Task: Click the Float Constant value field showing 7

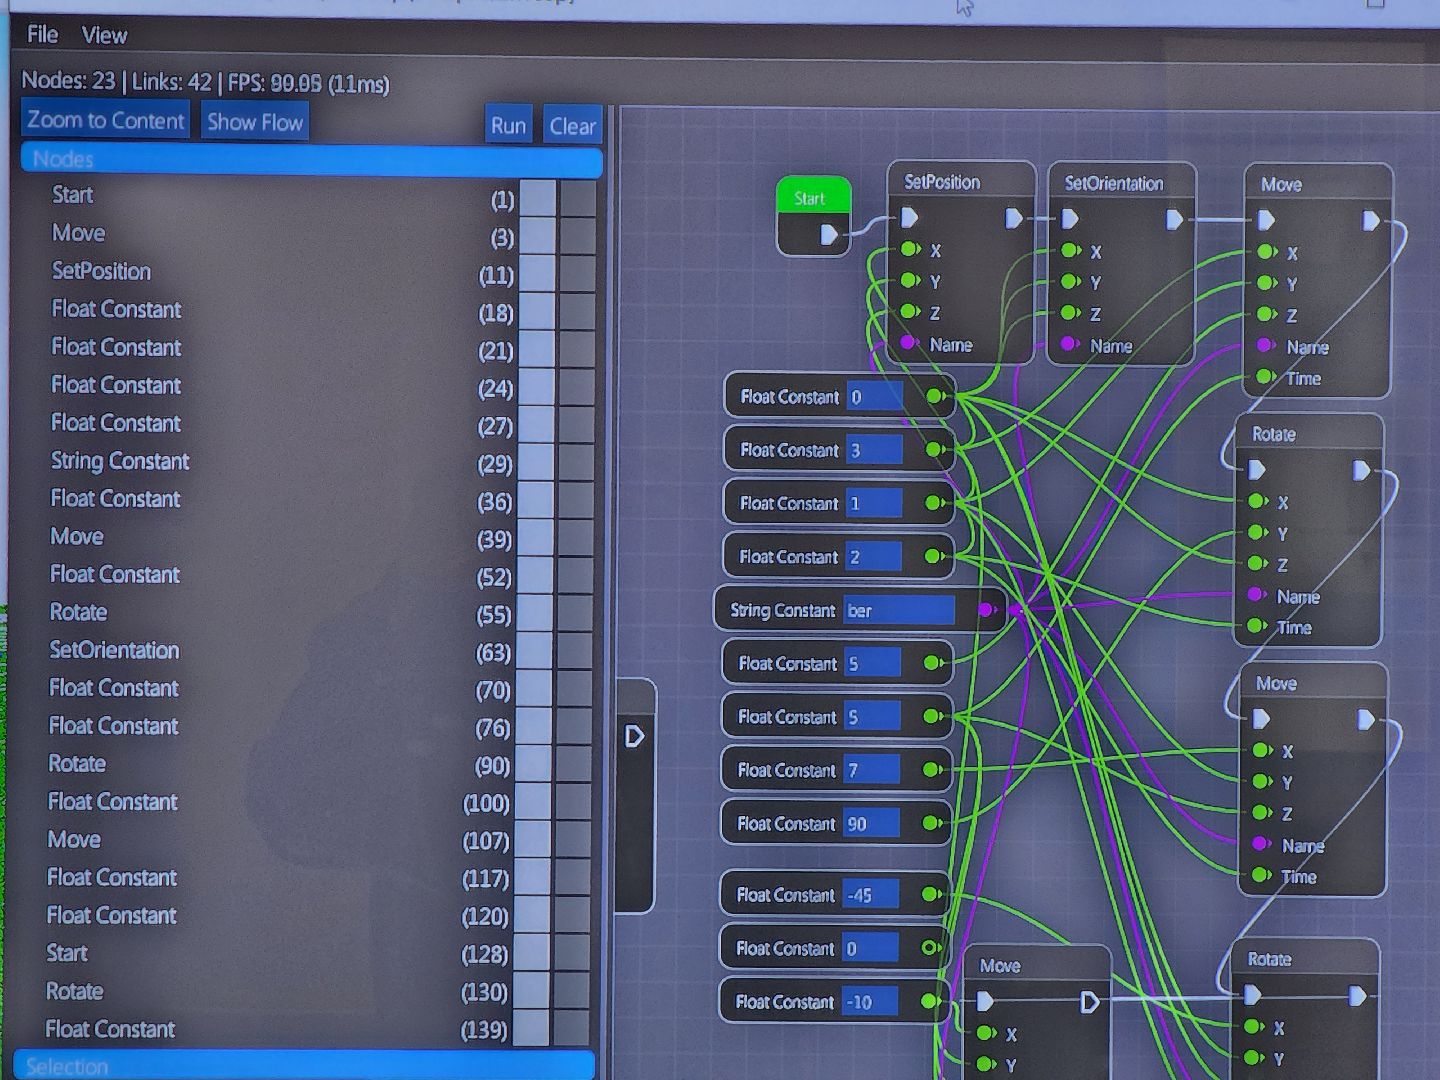Action: [x=872, y=770]
